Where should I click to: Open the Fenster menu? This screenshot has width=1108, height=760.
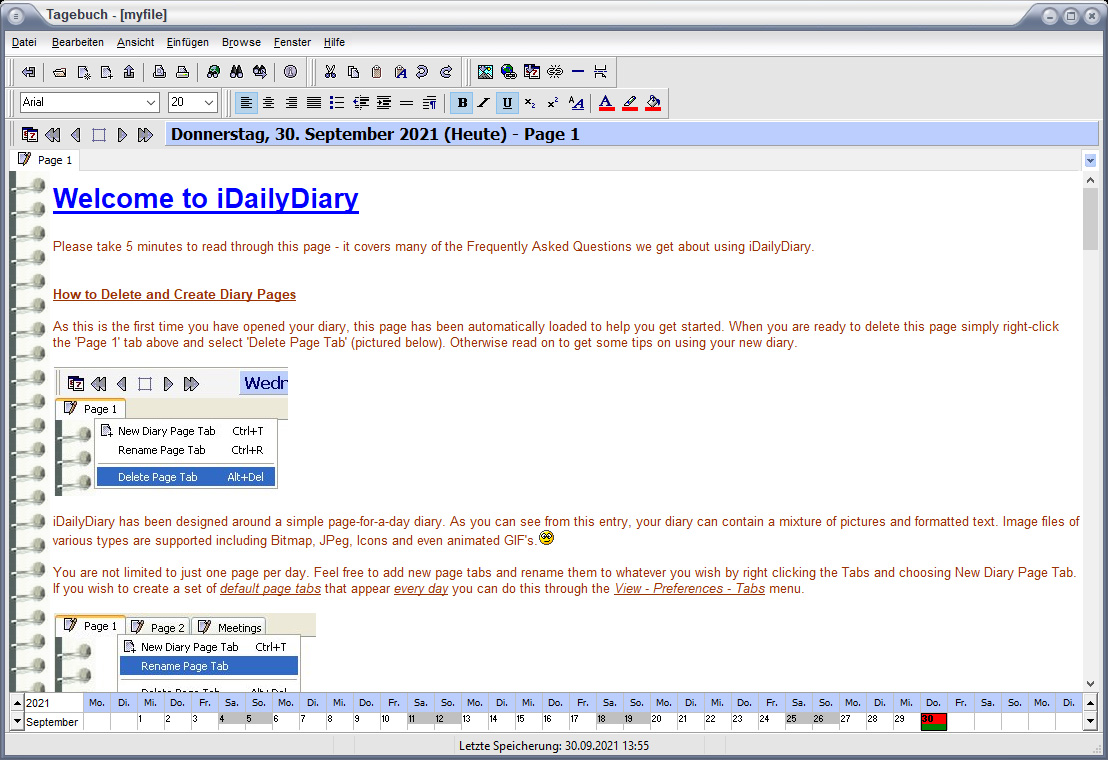tap(292, 42)
